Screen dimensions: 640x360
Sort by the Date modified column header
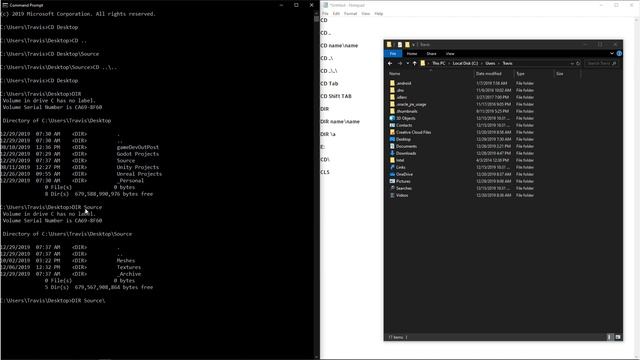coord(488,74)
